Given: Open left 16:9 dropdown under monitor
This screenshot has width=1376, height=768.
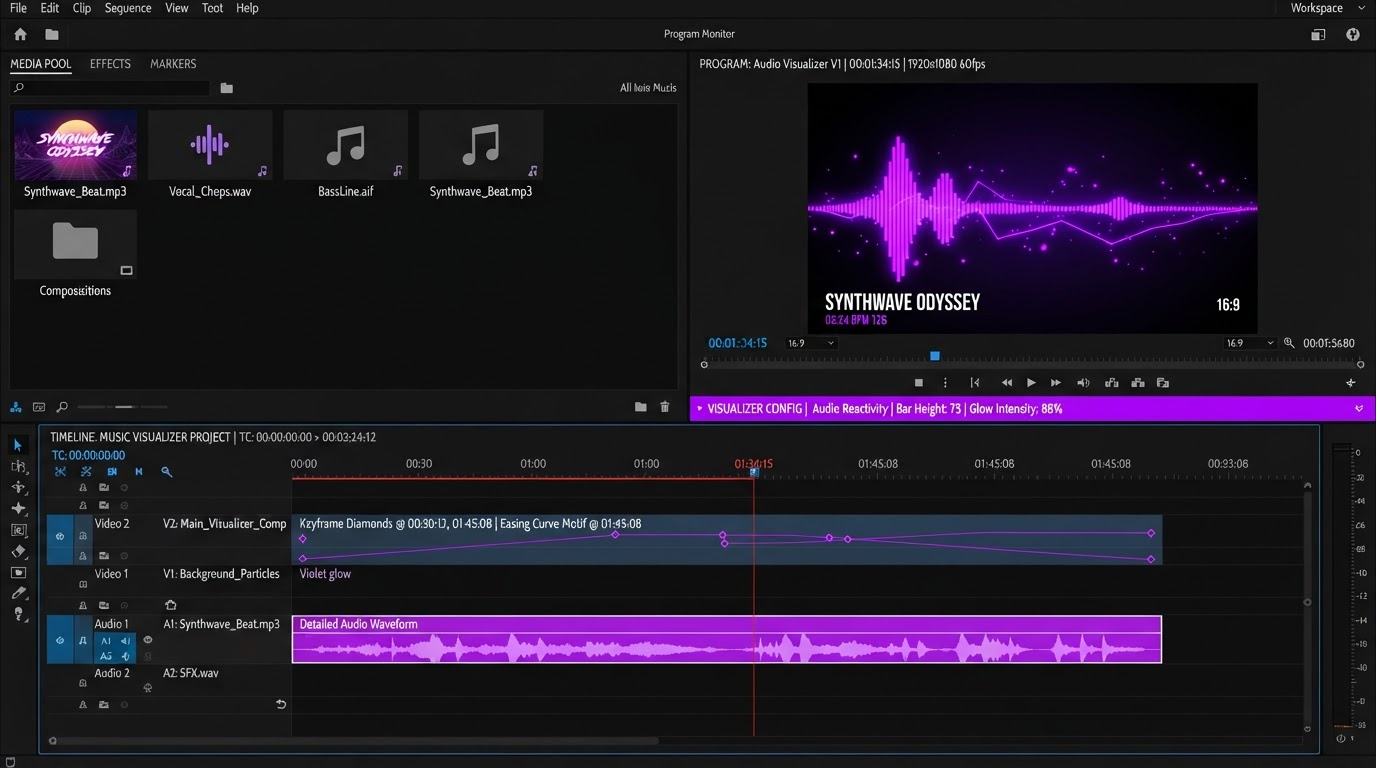Looking at the screenshot, I should pos(811,343).
